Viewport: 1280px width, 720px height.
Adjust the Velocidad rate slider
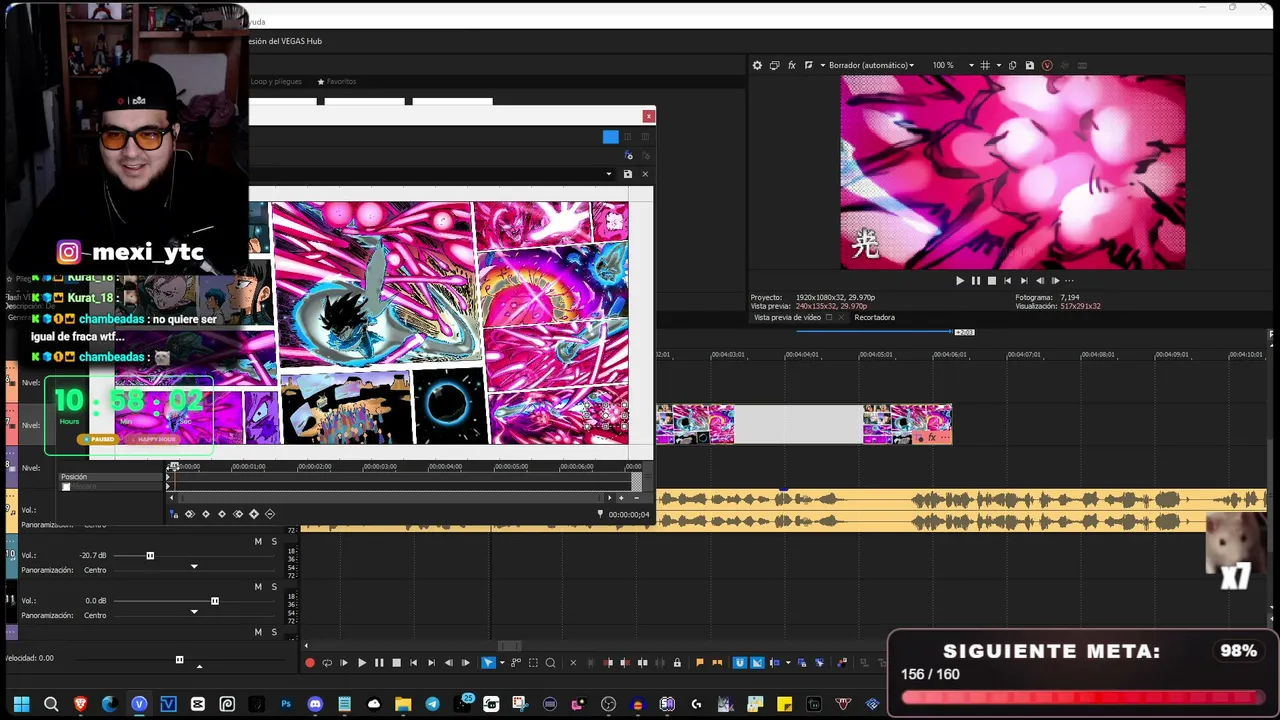pyautogui.click(x=179, y=659)
